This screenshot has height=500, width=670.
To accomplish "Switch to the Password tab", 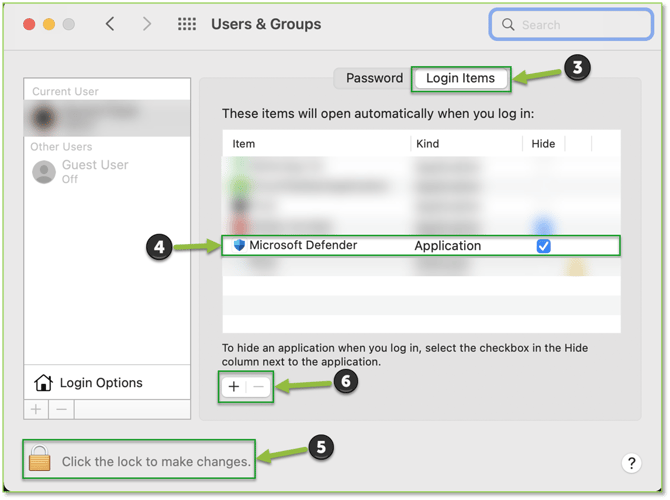I will 374,78.
